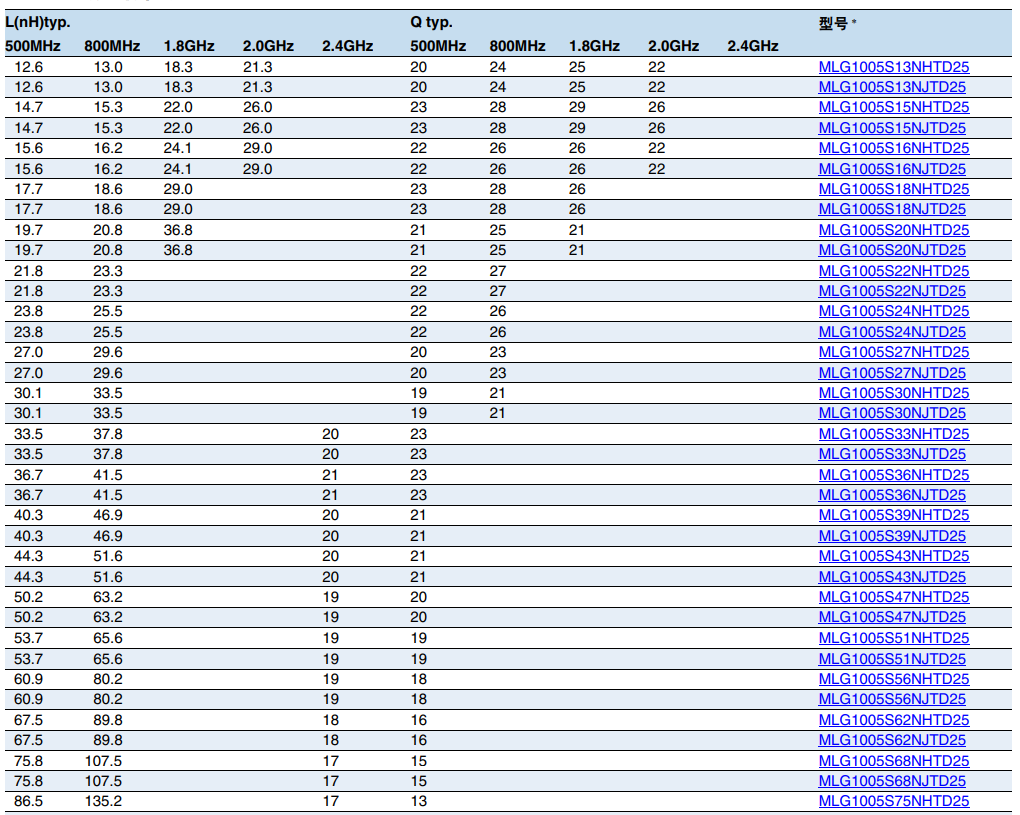Open the MLG1005S13NJTD25 part link
The width and height of the screenshot is (1020, 815).
click(892, 87)
